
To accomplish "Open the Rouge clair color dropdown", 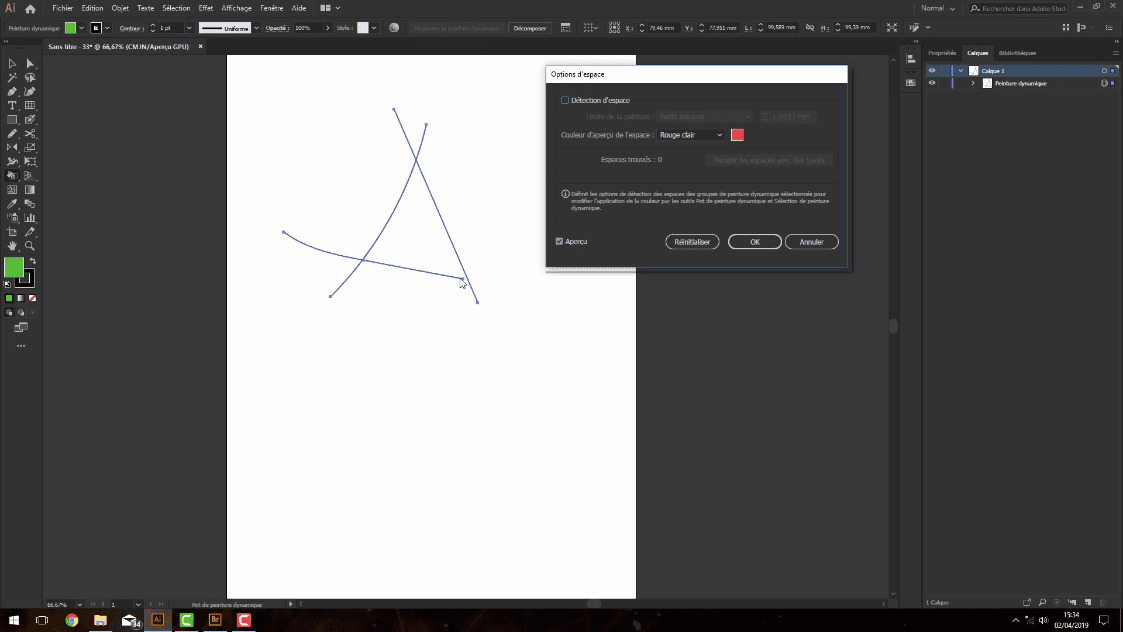I will [691, 135].
